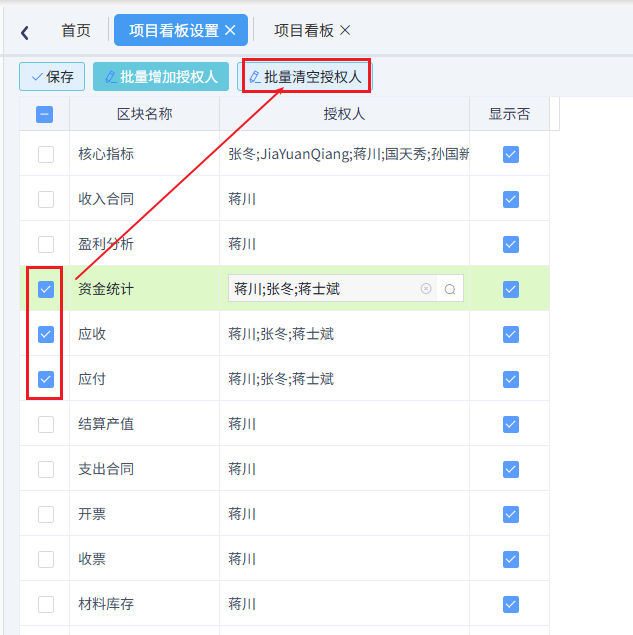Click 授权人 cell 蒋川 in 开票 row

[344, 514]
